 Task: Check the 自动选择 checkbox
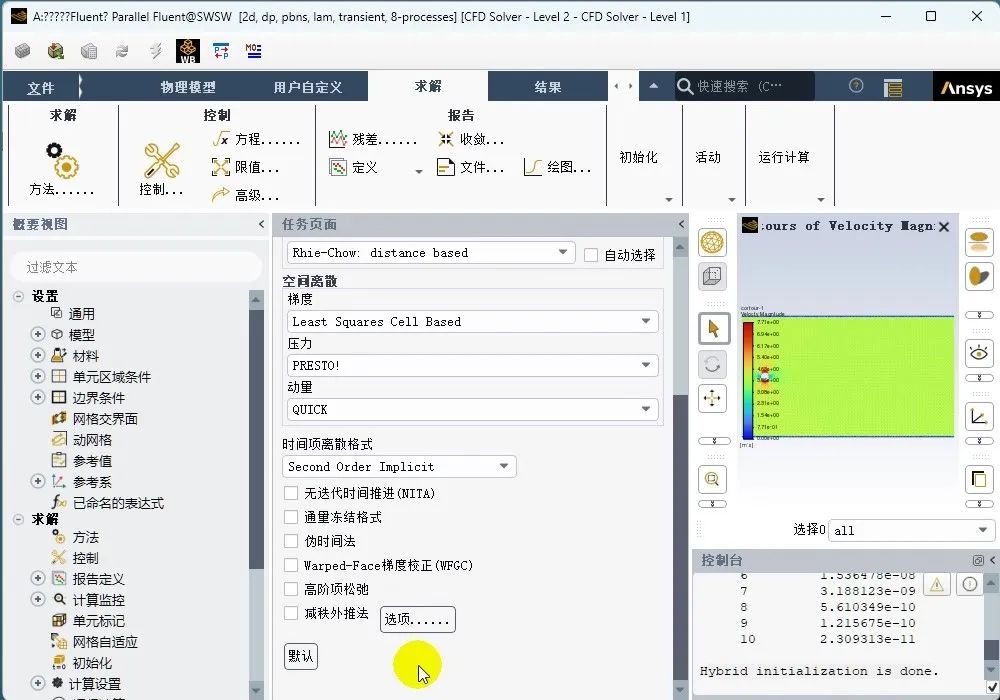point(591,255)
